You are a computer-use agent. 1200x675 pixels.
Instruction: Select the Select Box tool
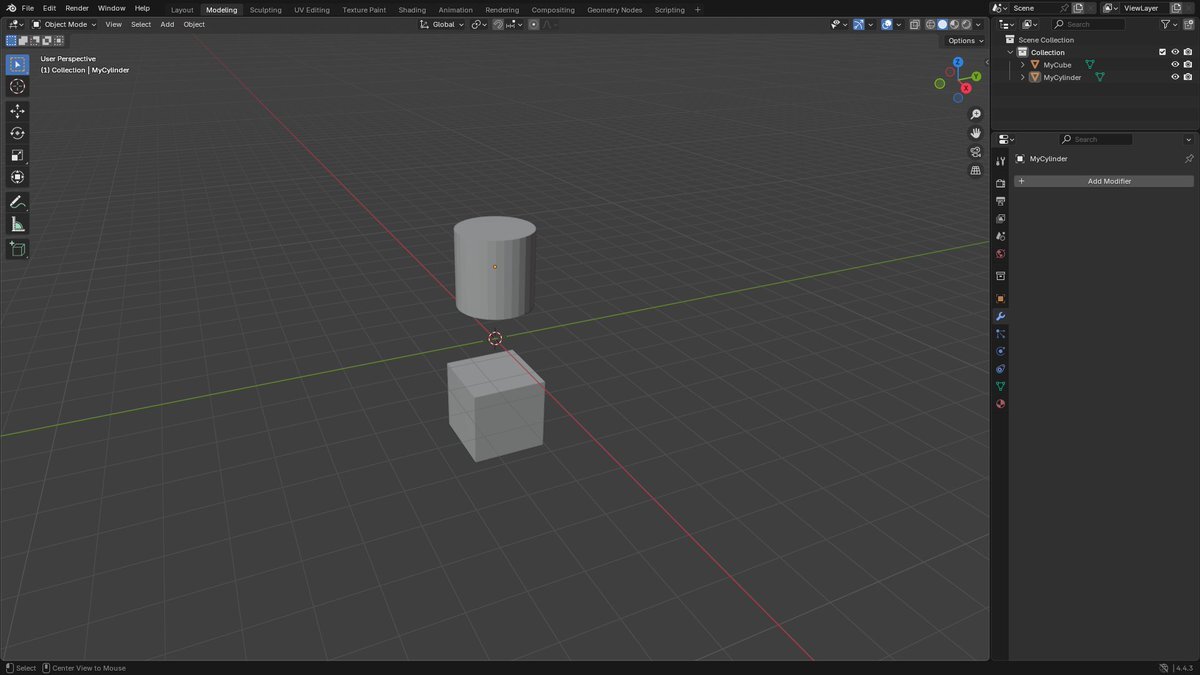17,65
